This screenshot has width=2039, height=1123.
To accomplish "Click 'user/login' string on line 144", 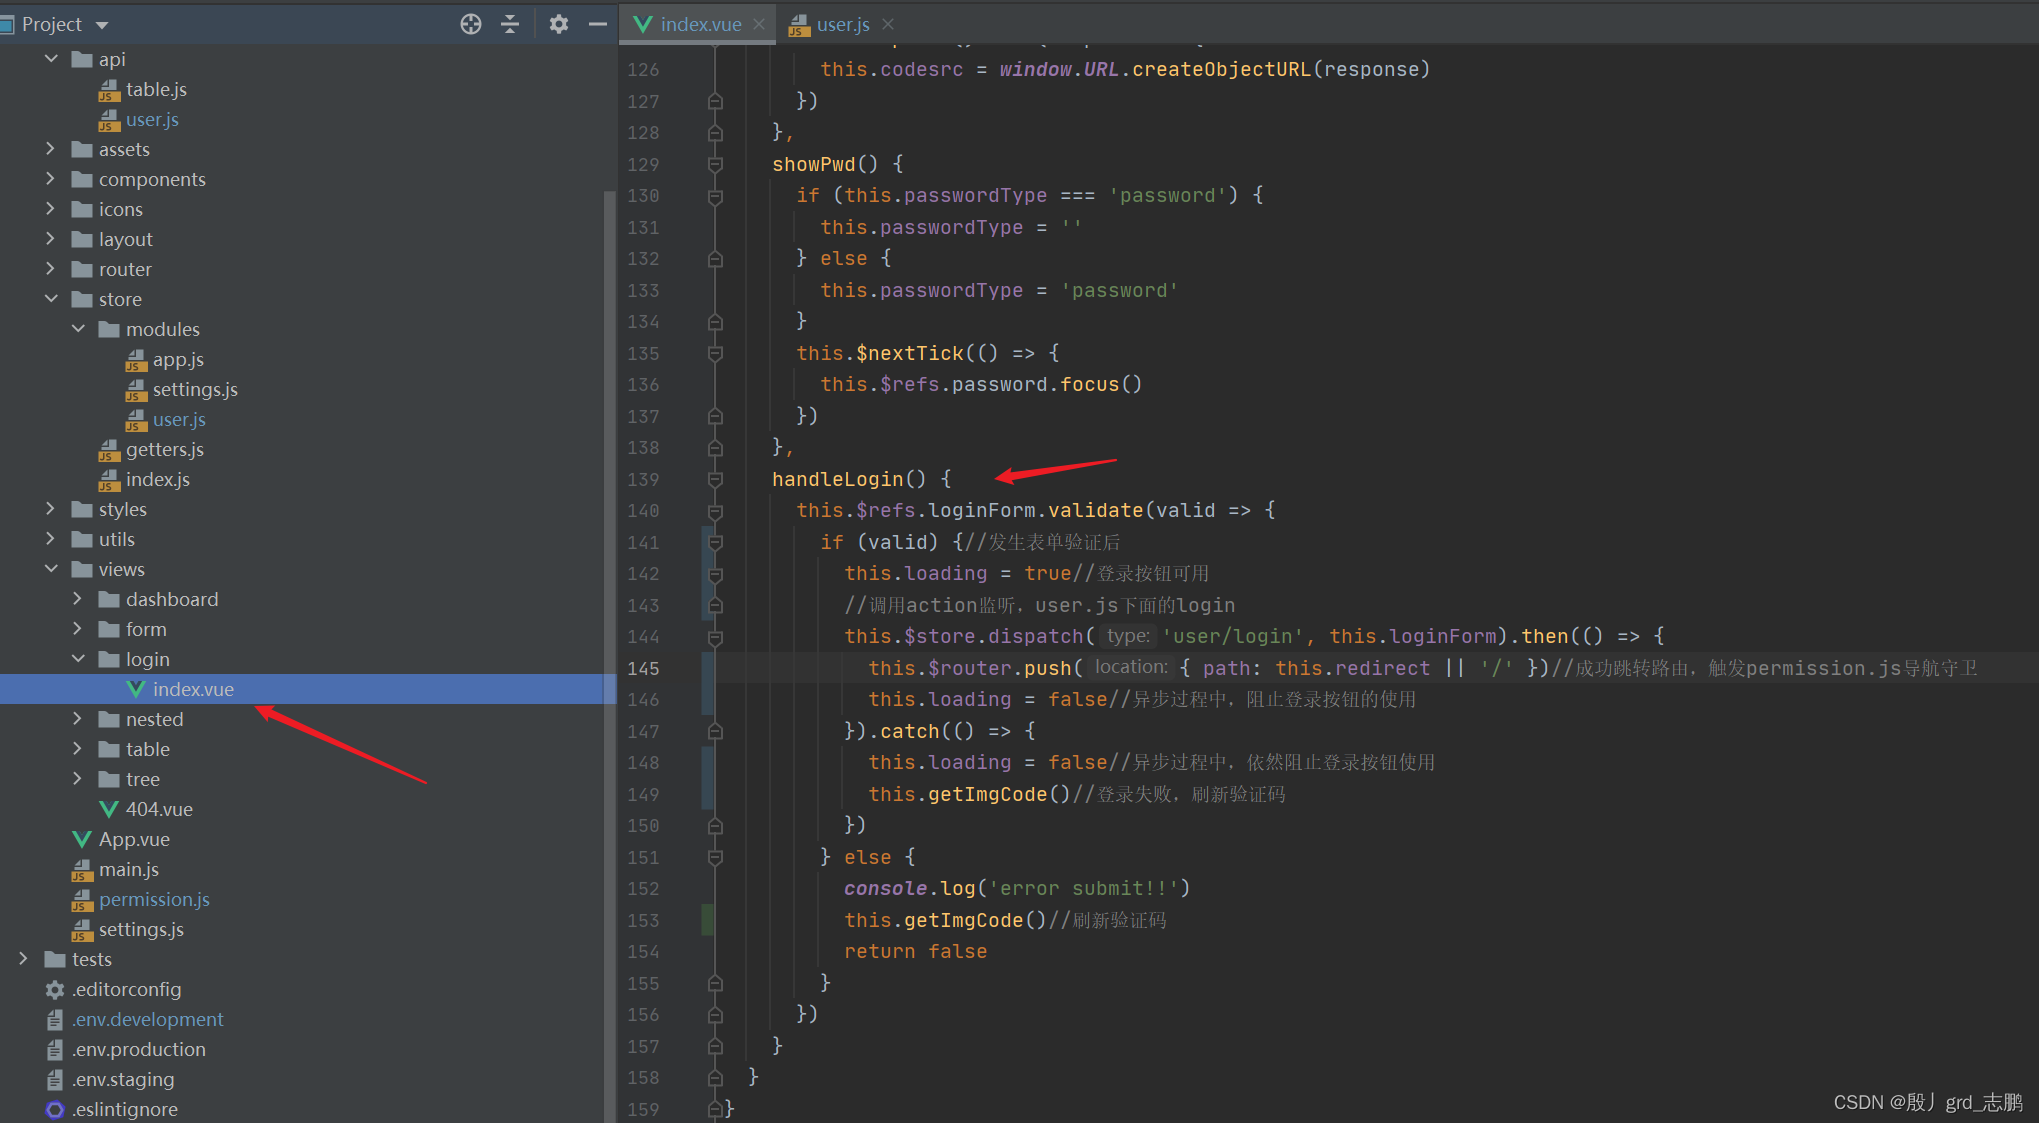I will tap(1232, 636).
